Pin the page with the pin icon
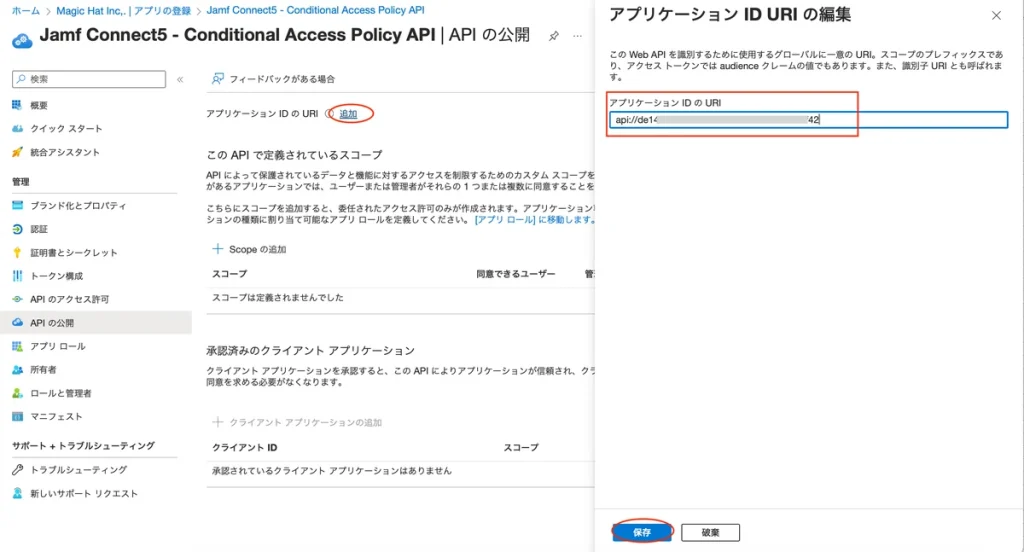The width and height of the screenshot is (1024, 552). pos(554,36)
